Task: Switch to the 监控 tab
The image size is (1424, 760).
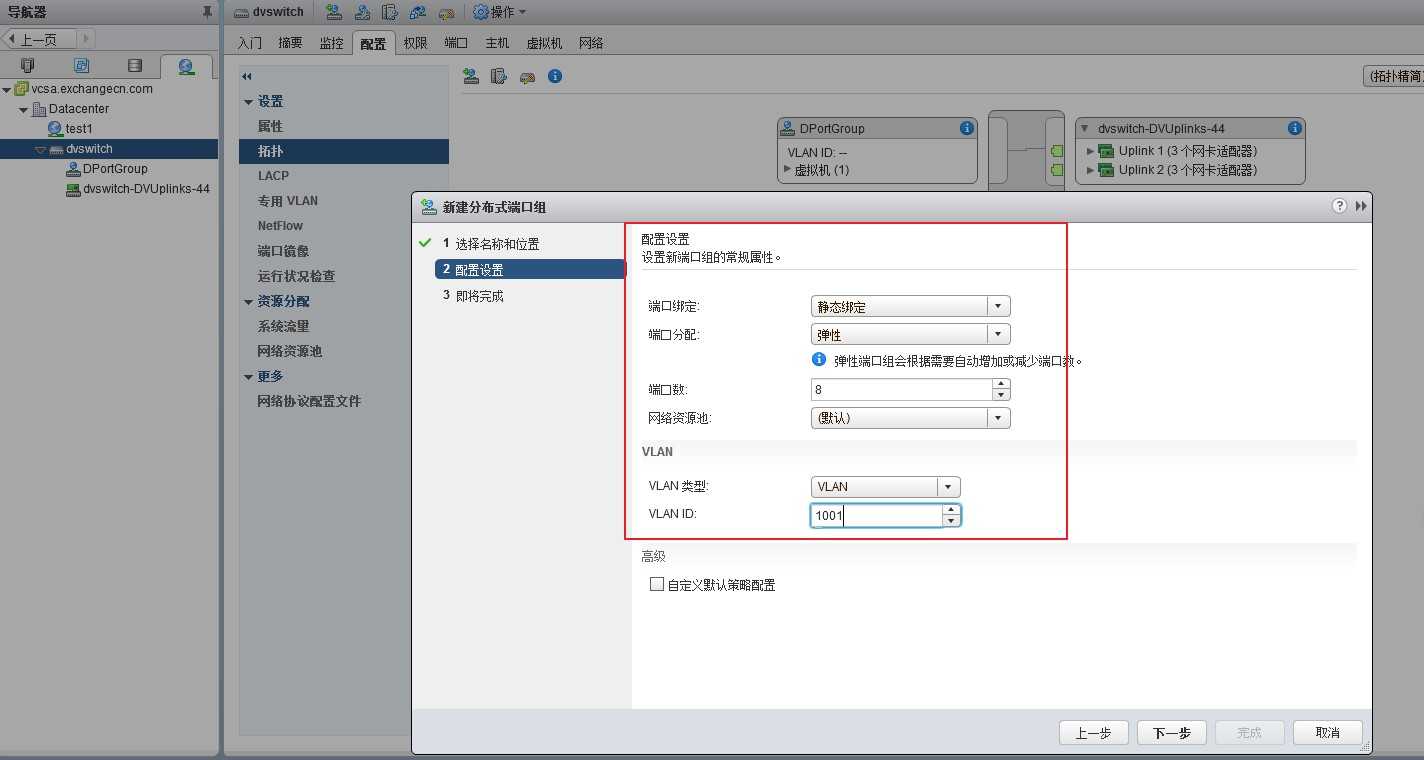Action: (331, 43)
